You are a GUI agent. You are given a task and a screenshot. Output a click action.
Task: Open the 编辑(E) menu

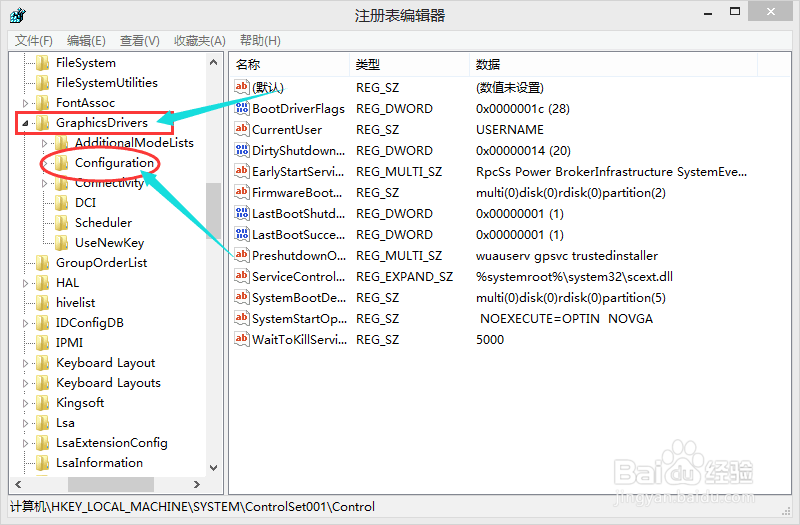click(x=86, y=40)
